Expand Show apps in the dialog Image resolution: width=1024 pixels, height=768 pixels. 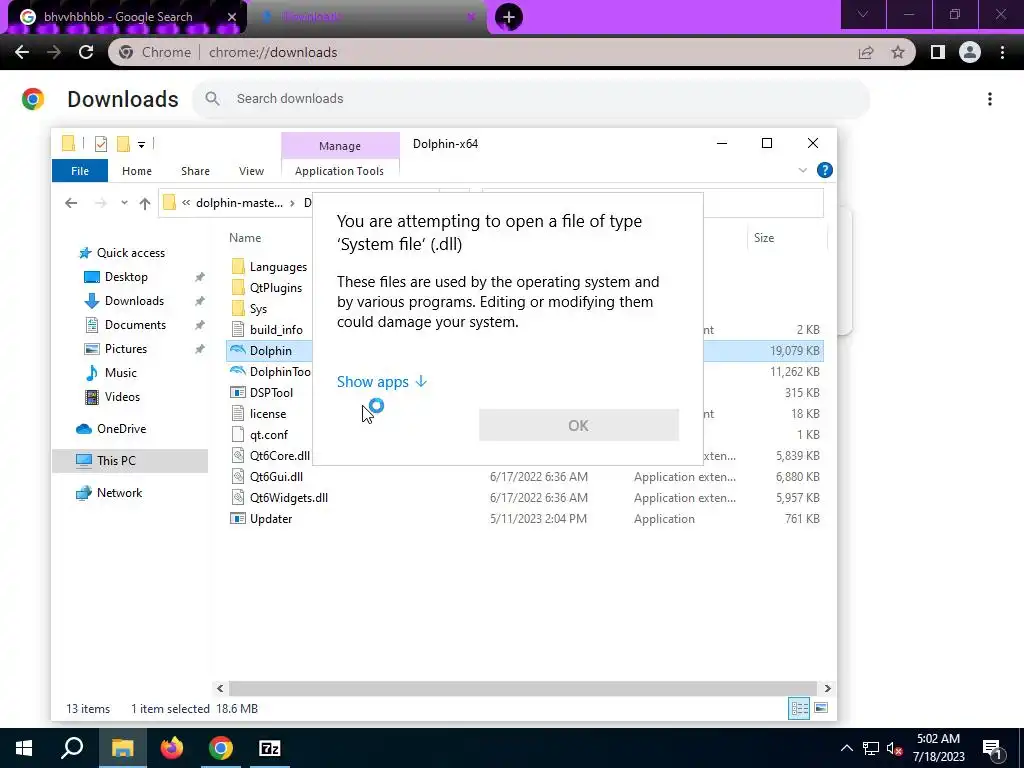pos(382,381)
